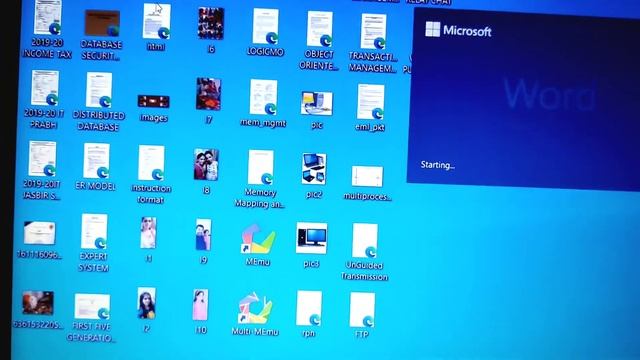
Task: Select the 2019-20IT JASBIR S... file icon
Action: [x=42, y=159]
